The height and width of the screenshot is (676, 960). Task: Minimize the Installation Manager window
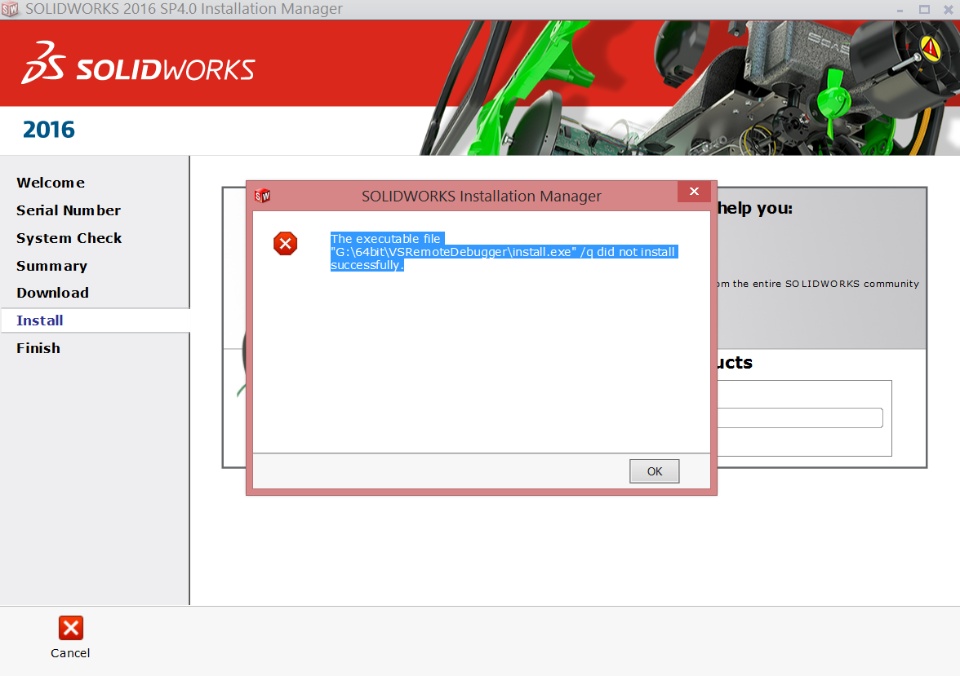click(x=899, y=10)
